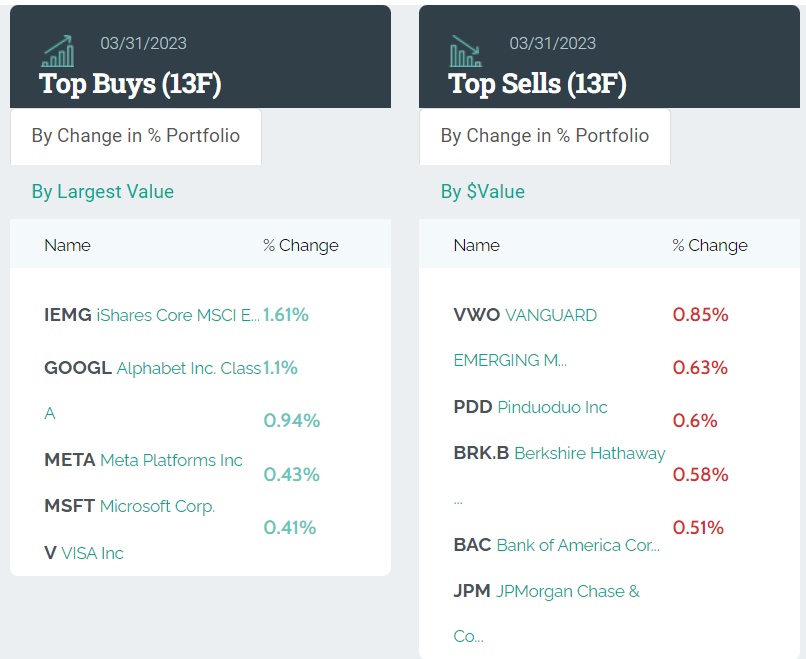Open PDD Pinduoduo Inc link
Viewport: 806px width, 659px height.
pyautogui.click(x=530, y=407)
